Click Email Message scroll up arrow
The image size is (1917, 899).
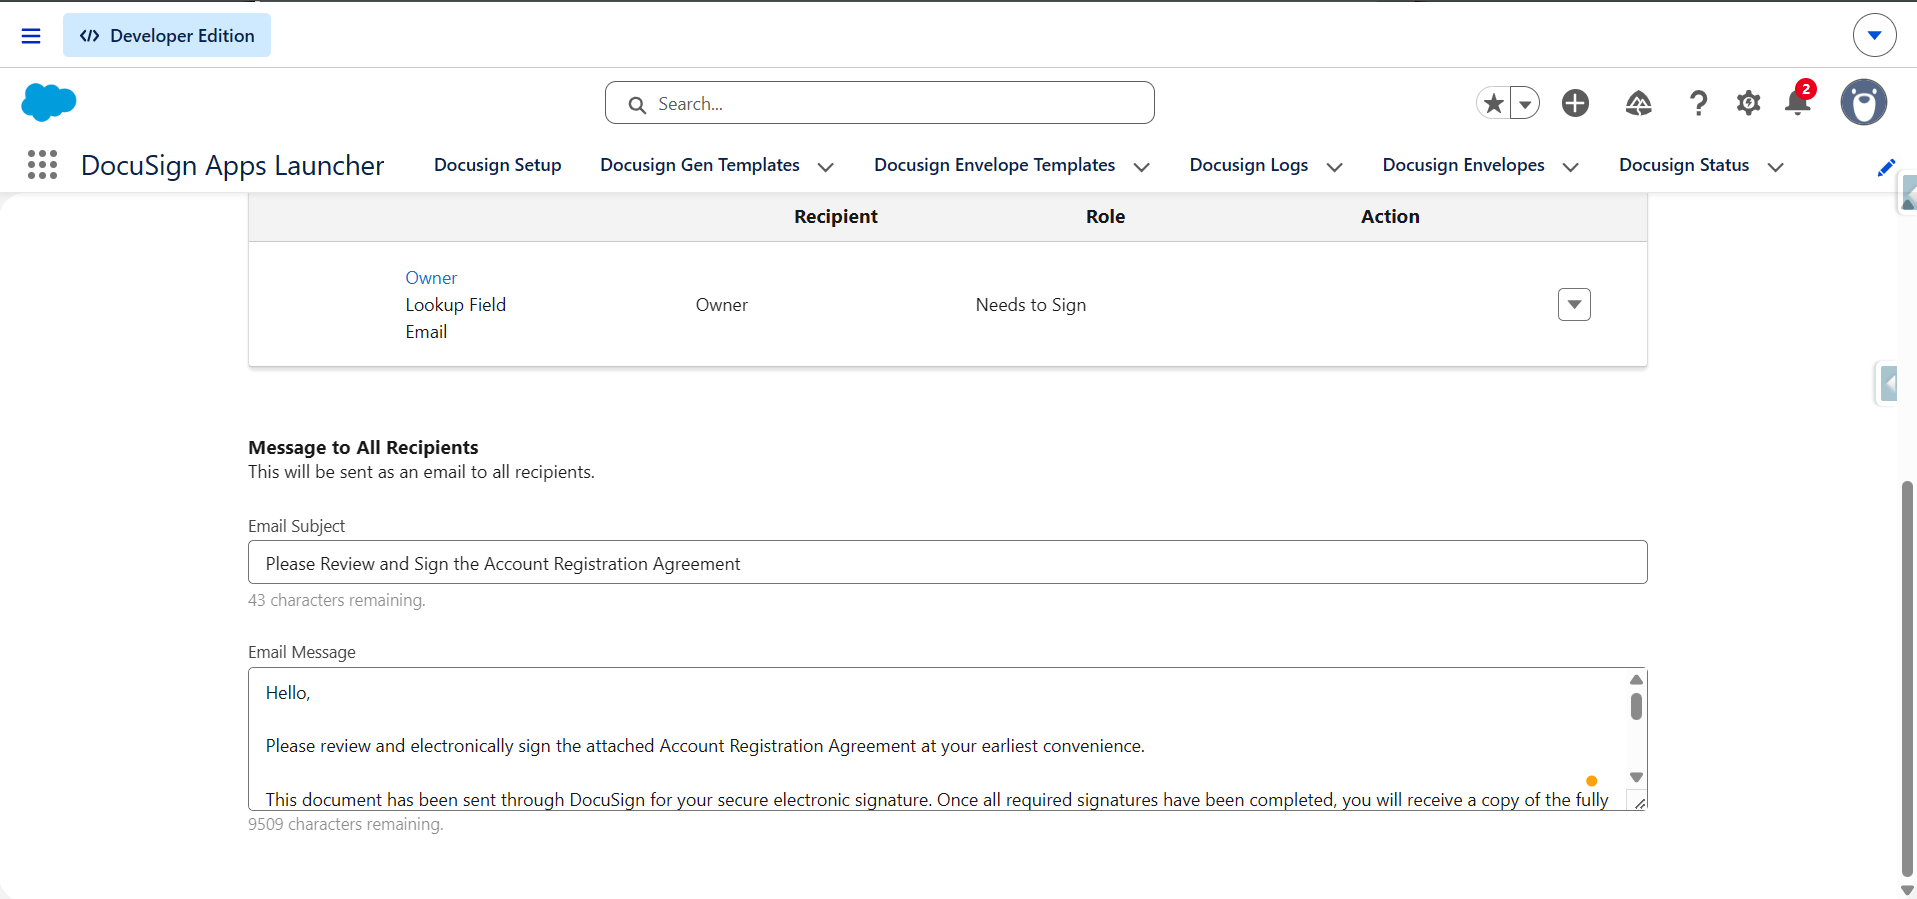[x=1636, y=680]
